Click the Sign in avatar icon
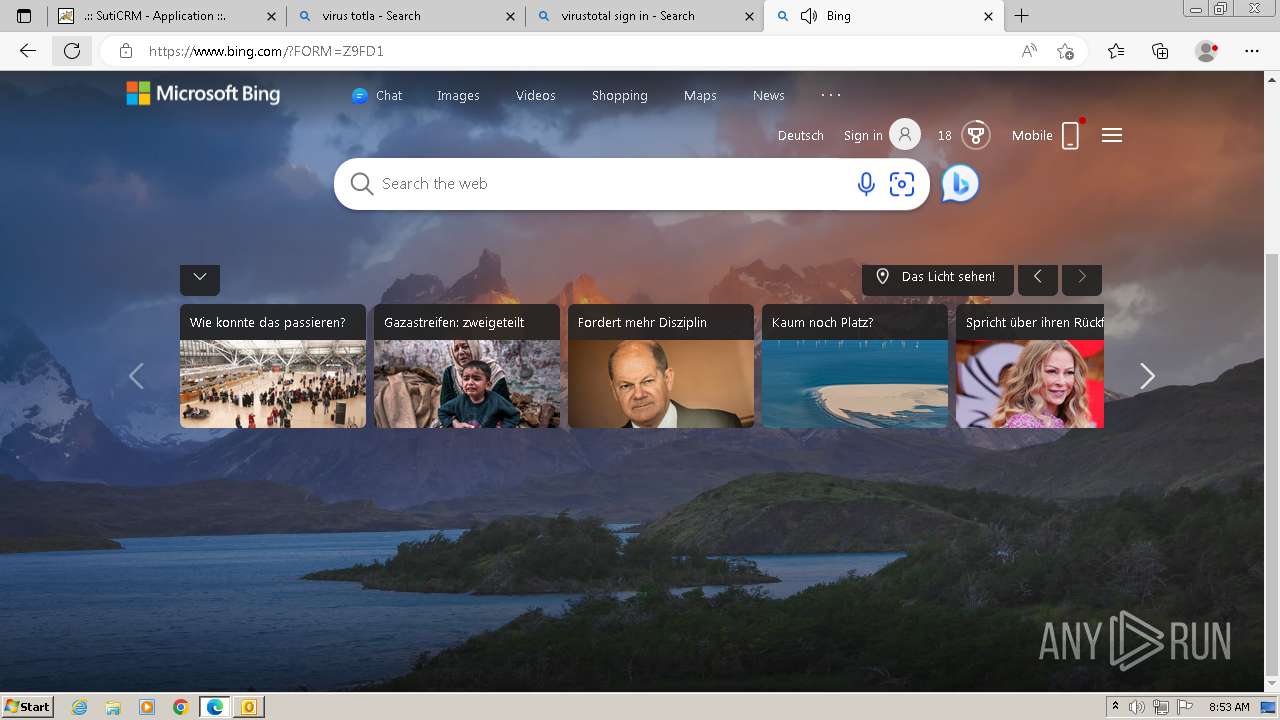Viewport: 1280px width, 720px height. 905,135
